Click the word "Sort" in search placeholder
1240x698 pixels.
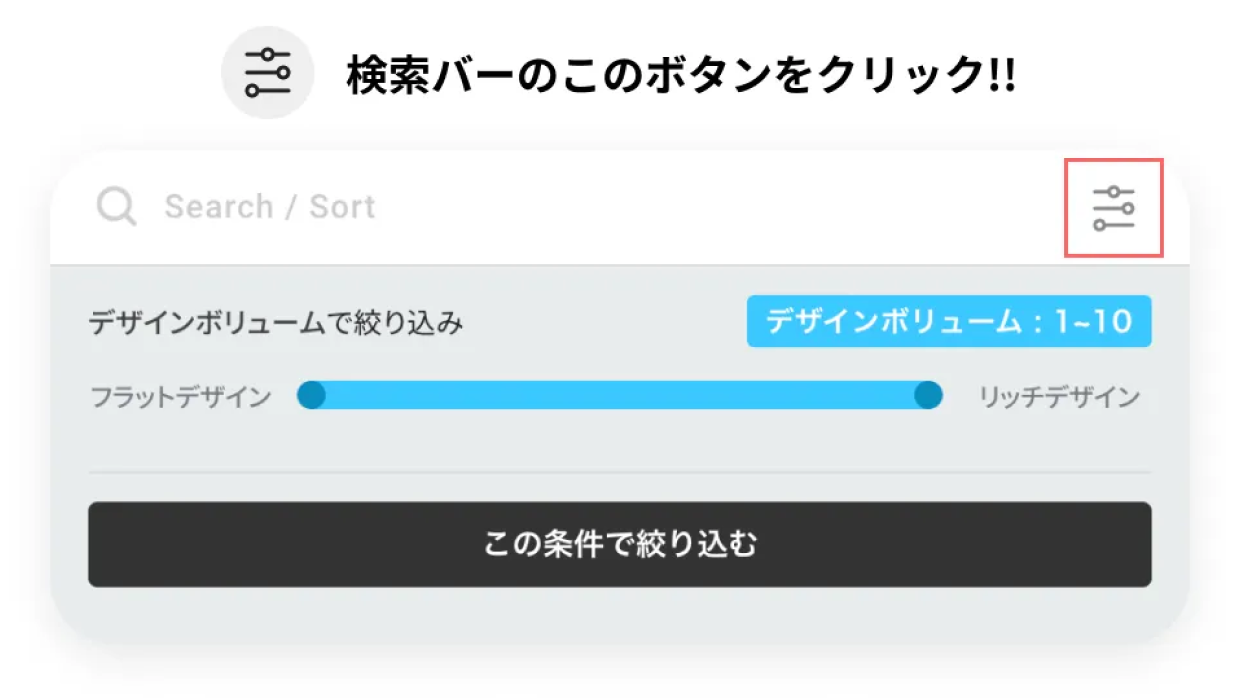click(x=342, y=207)
